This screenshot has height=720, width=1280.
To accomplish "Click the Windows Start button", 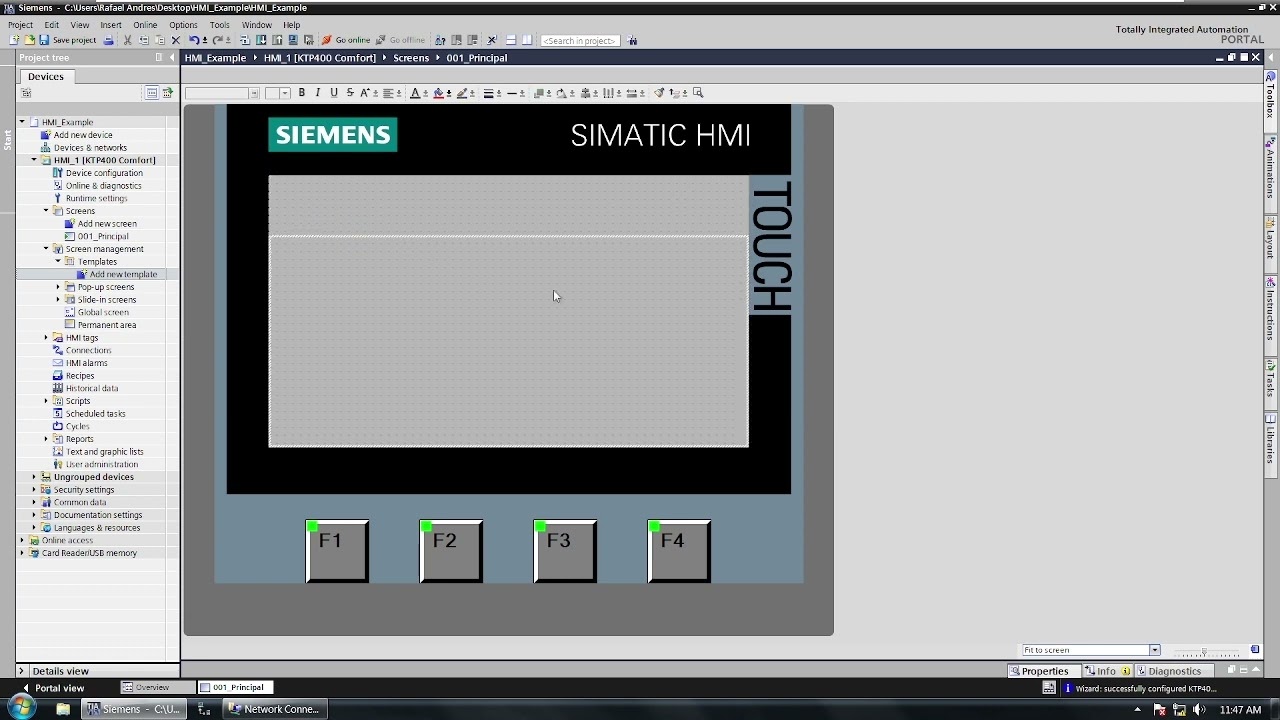I will pyautogui.click(x=22, y=709).
